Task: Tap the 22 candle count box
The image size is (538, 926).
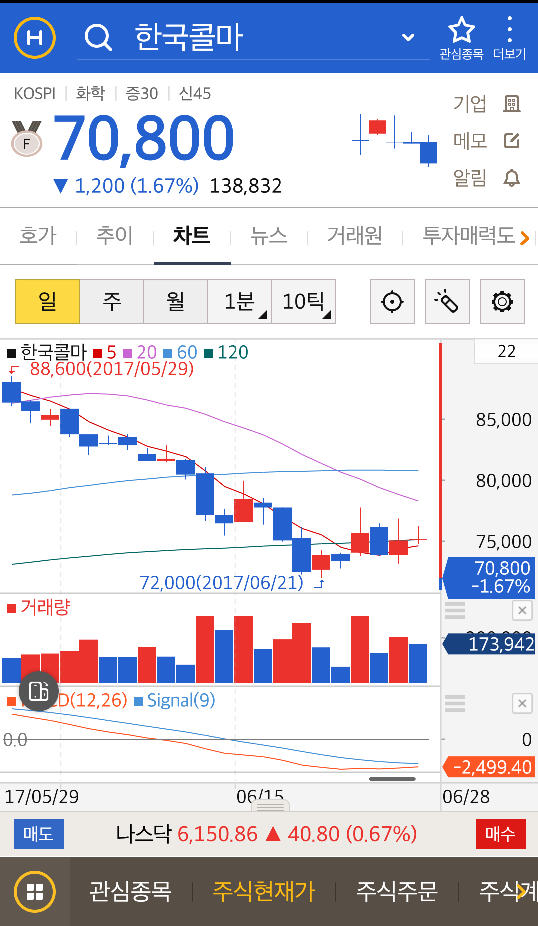Action: tap(506, 352)
